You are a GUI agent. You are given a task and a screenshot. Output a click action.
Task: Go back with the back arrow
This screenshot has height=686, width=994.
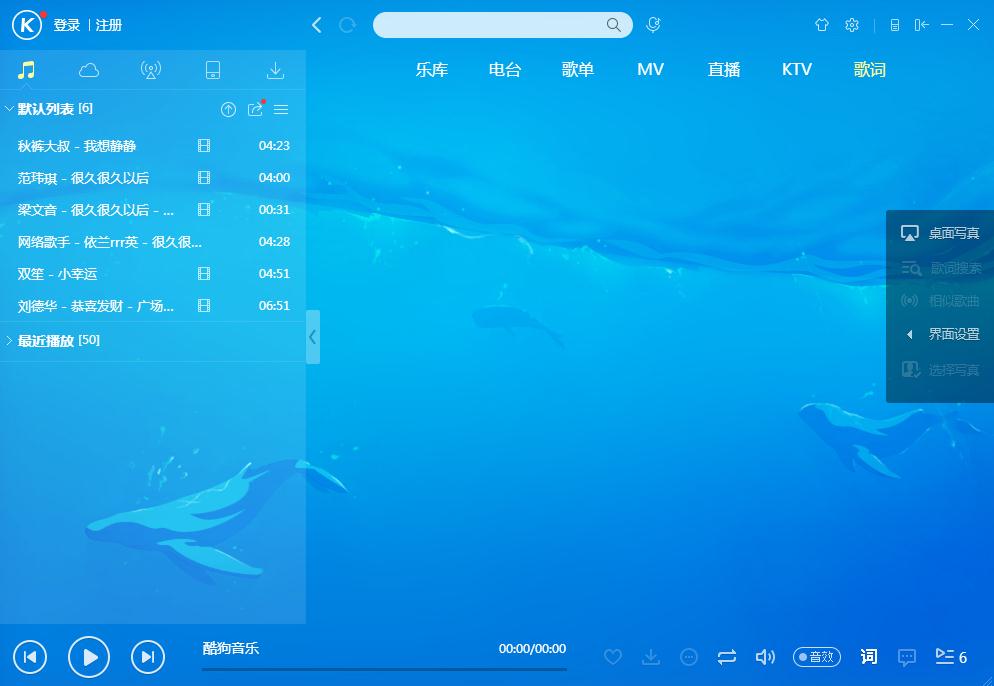pos(317,25)
